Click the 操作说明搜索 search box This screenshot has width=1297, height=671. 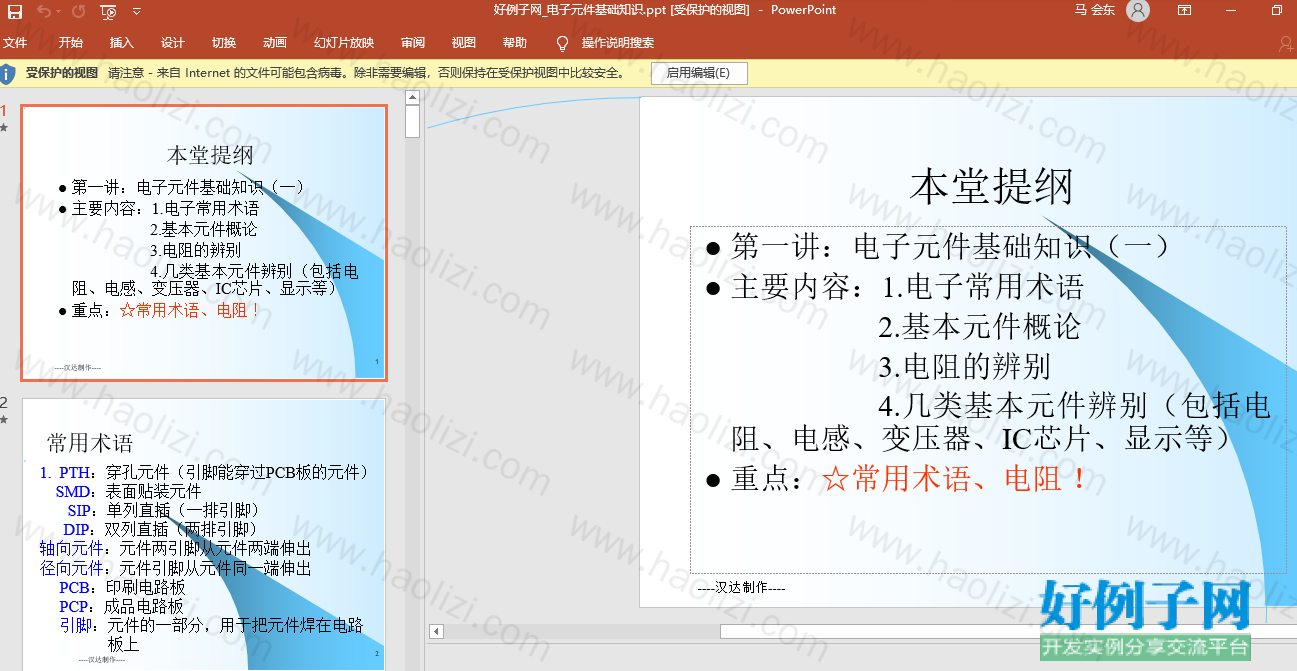click(x=618, y=43)
